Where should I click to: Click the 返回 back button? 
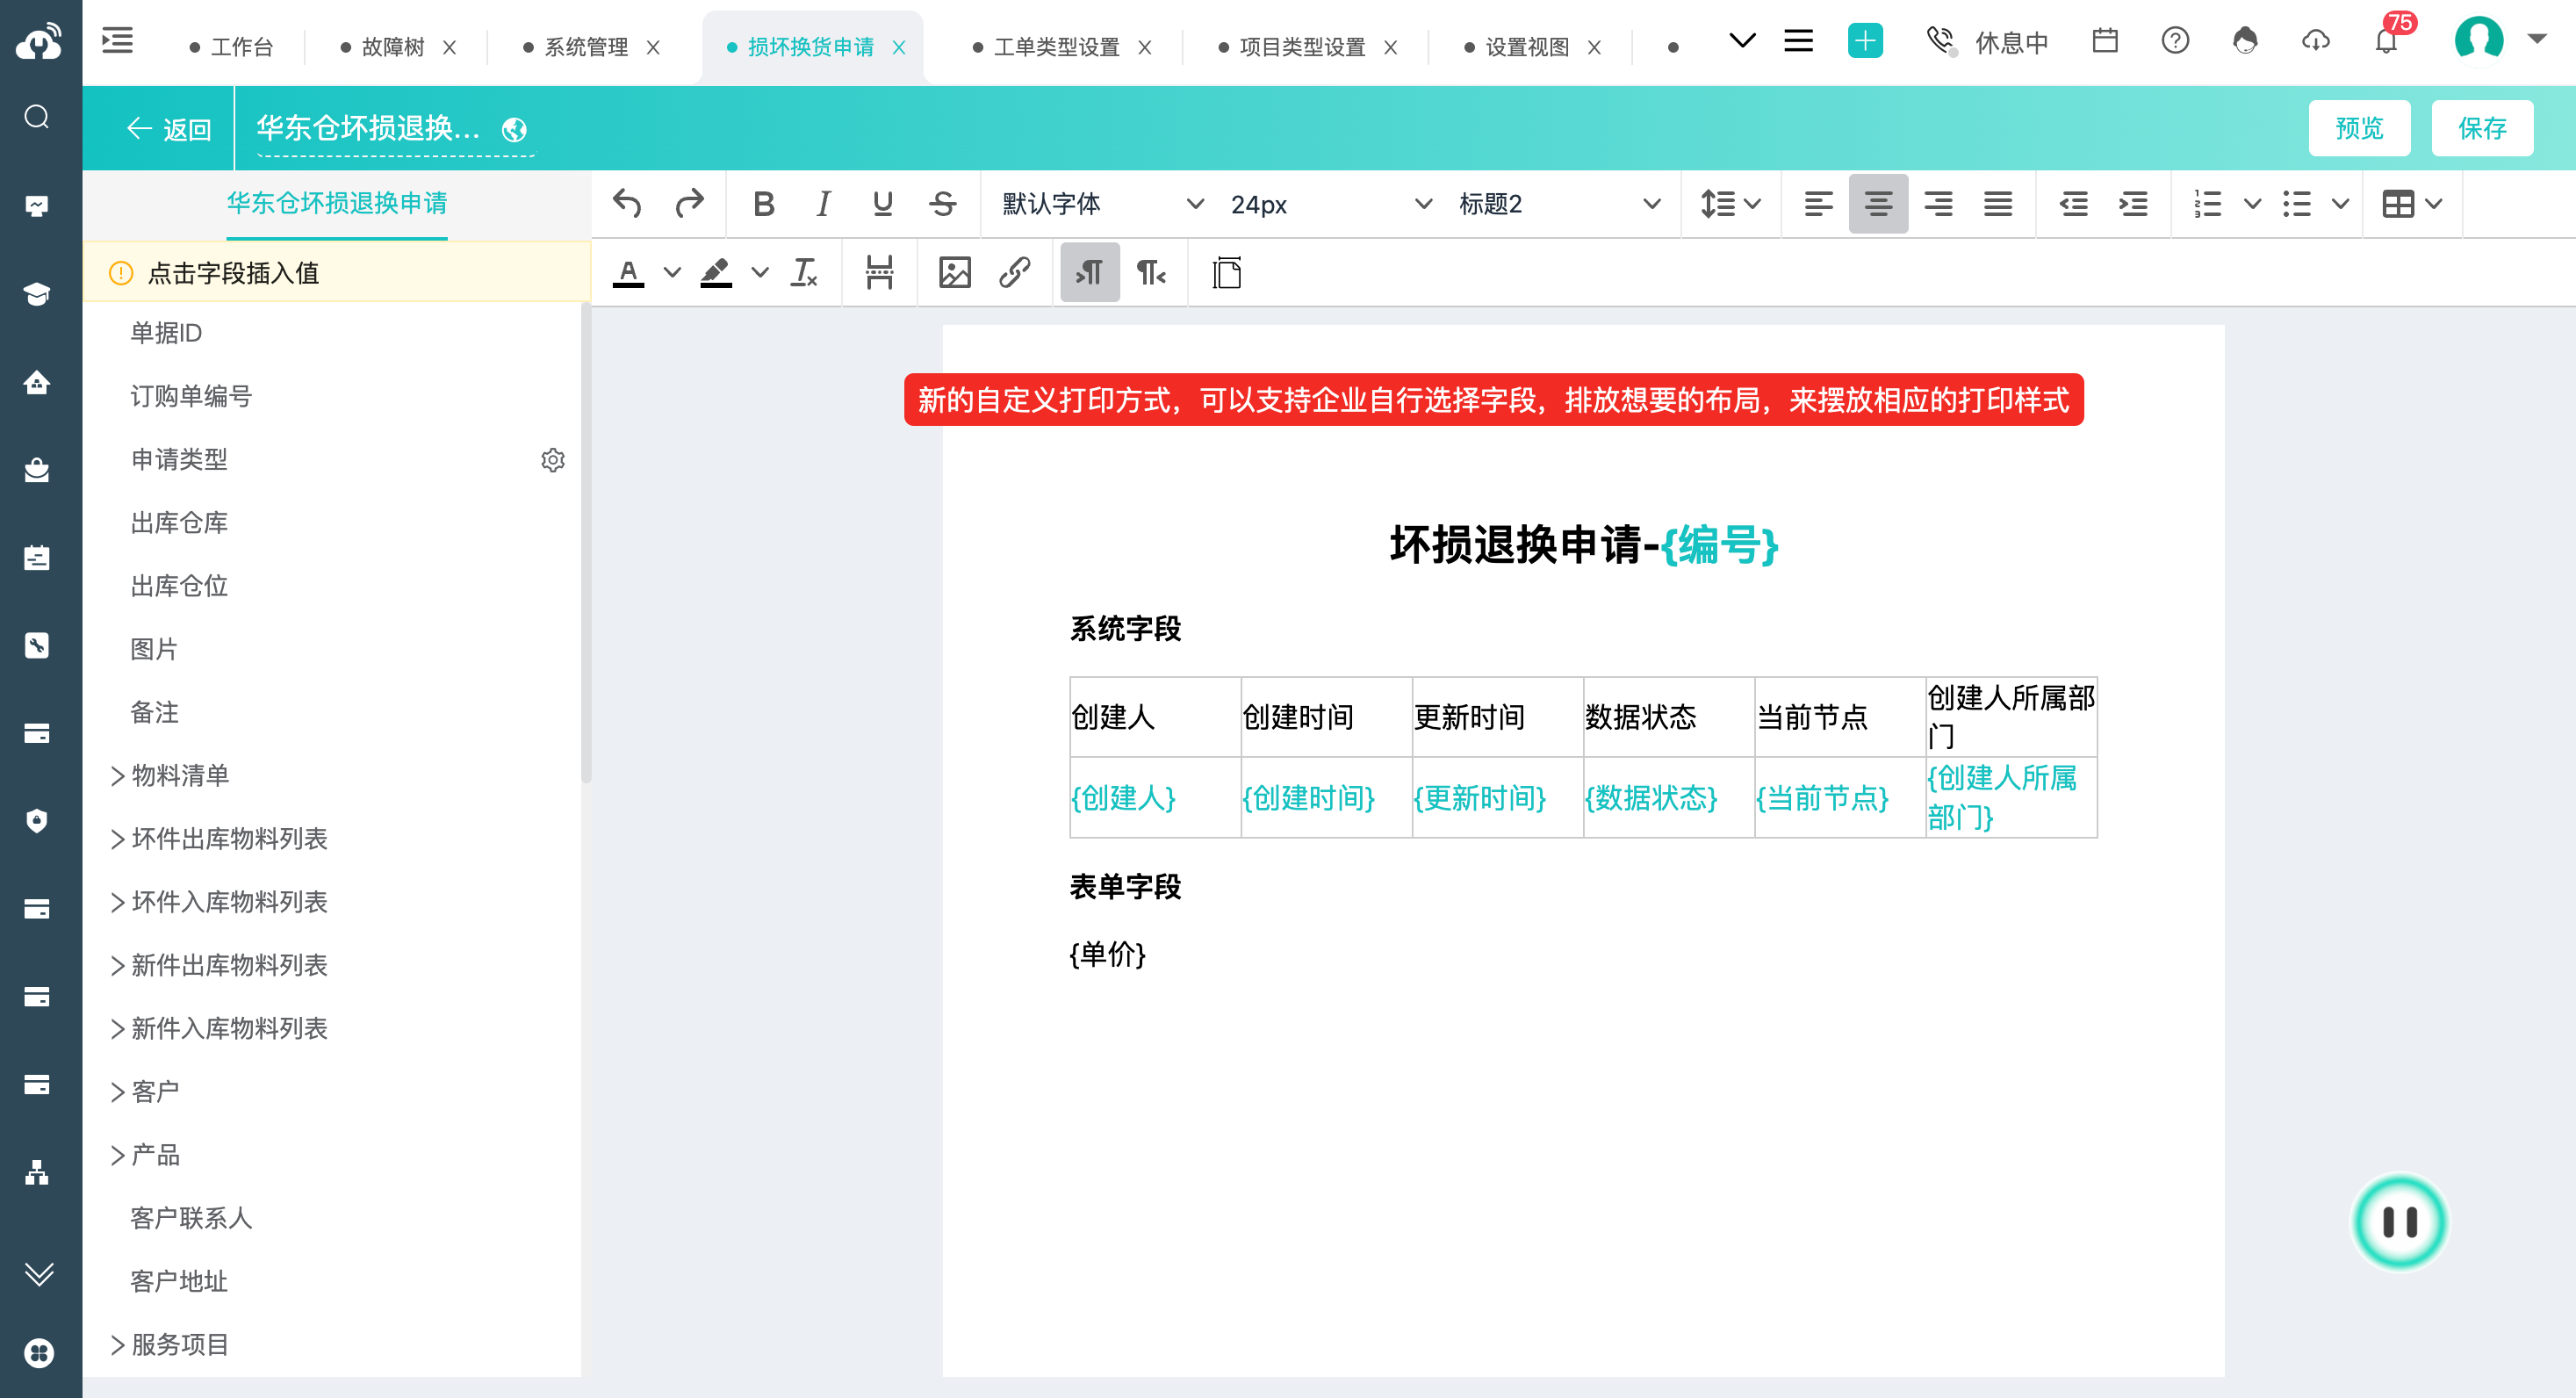click(x=168, y=129)
